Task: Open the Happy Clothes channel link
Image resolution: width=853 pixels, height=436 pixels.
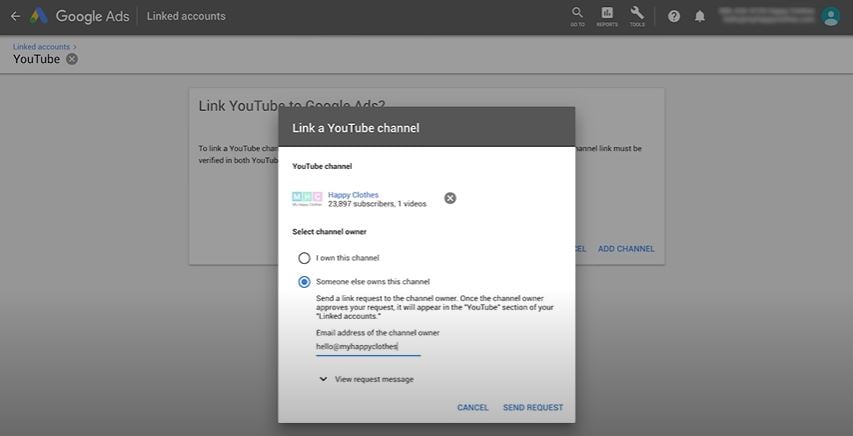Action: [x=353, y=195]
